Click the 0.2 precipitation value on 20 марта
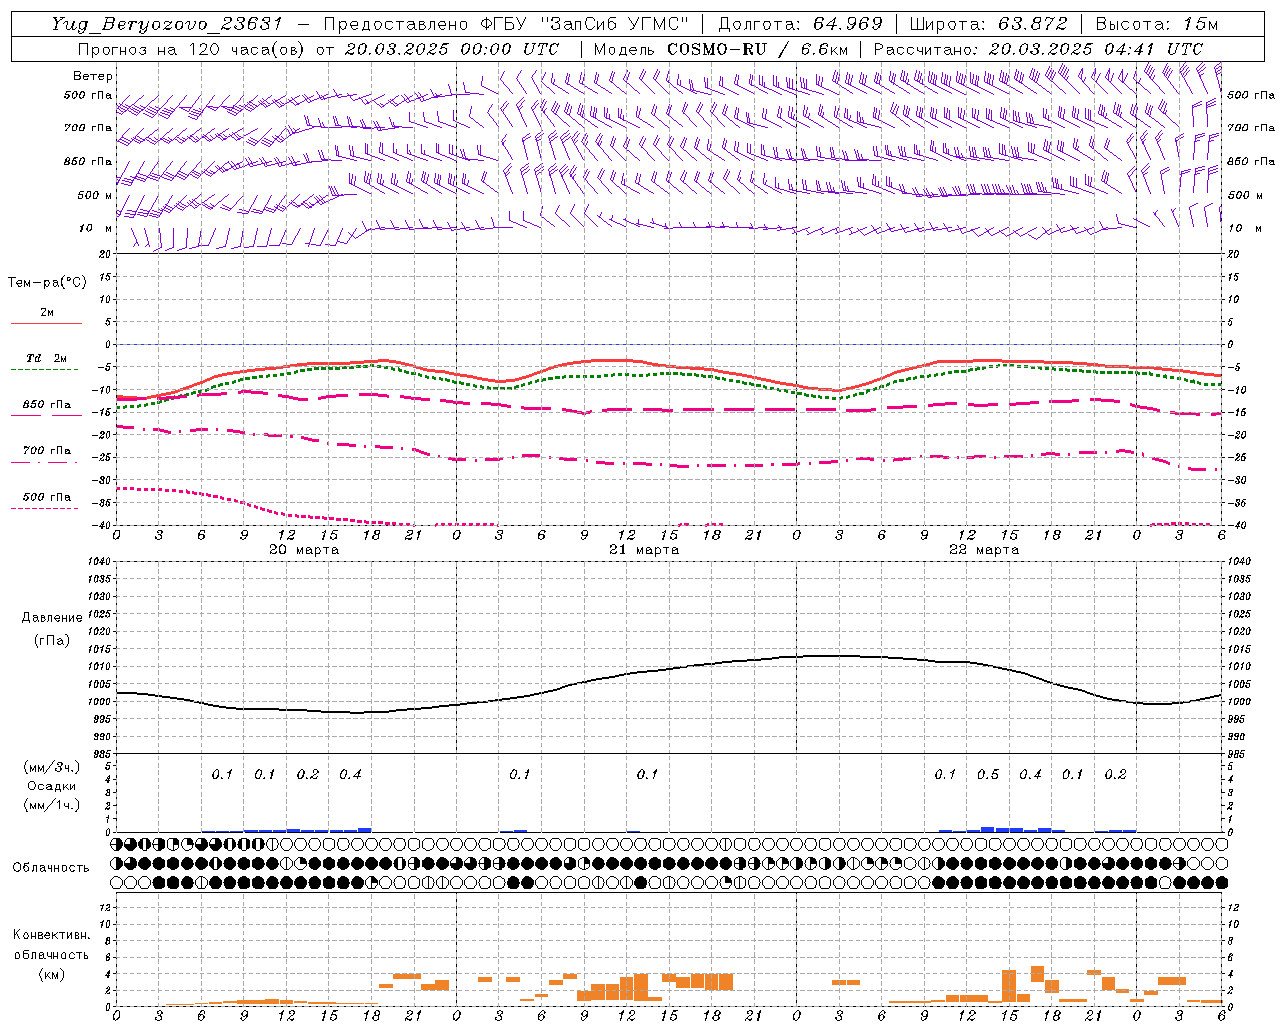 tap(308, 775)
